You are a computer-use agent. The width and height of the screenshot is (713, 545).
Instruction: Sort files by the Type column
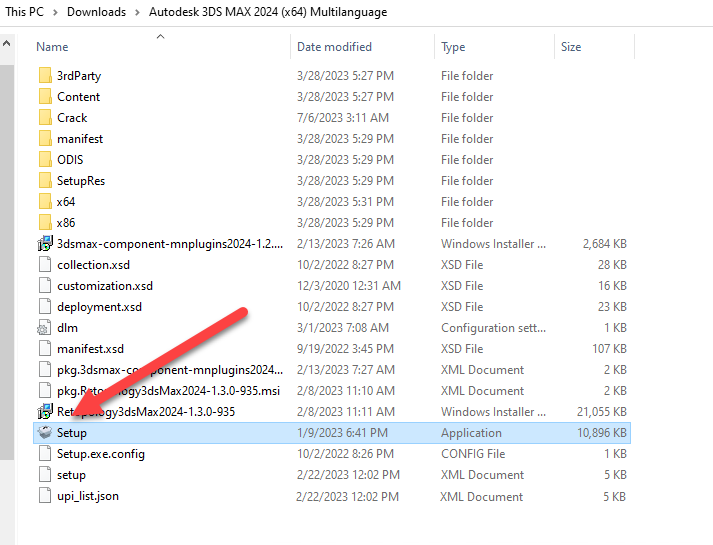(453, 47)
